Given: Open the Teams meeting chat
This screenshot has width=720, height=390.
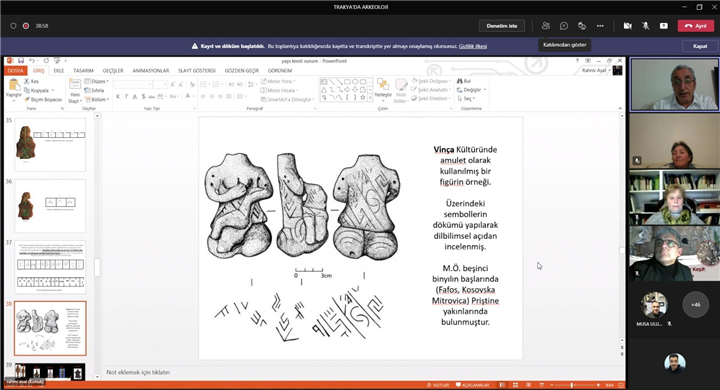Looking at the screenshot, I should (x=564, y=26).
